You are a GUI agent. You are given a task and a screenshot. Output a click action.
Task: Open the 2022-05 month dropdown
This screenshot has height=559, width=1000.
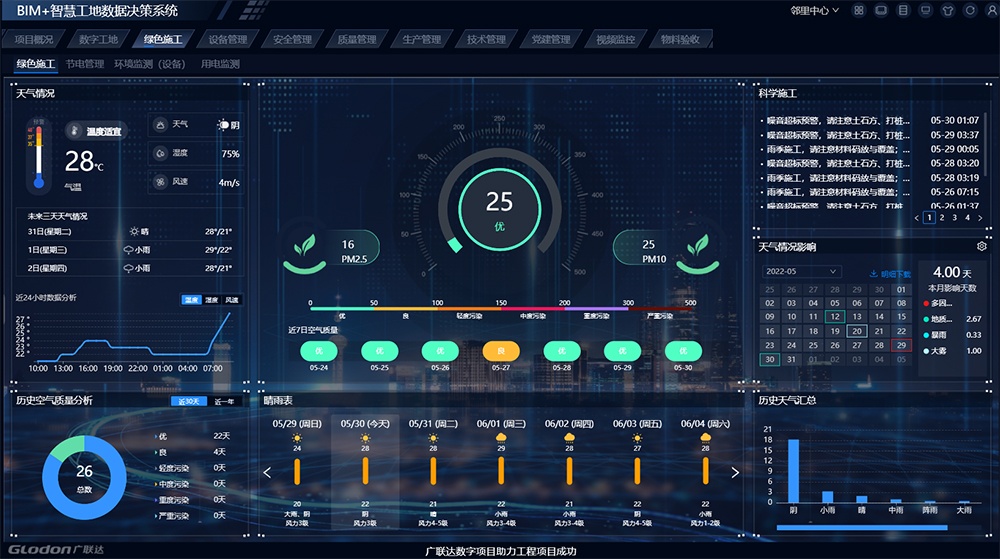[801, 271]
